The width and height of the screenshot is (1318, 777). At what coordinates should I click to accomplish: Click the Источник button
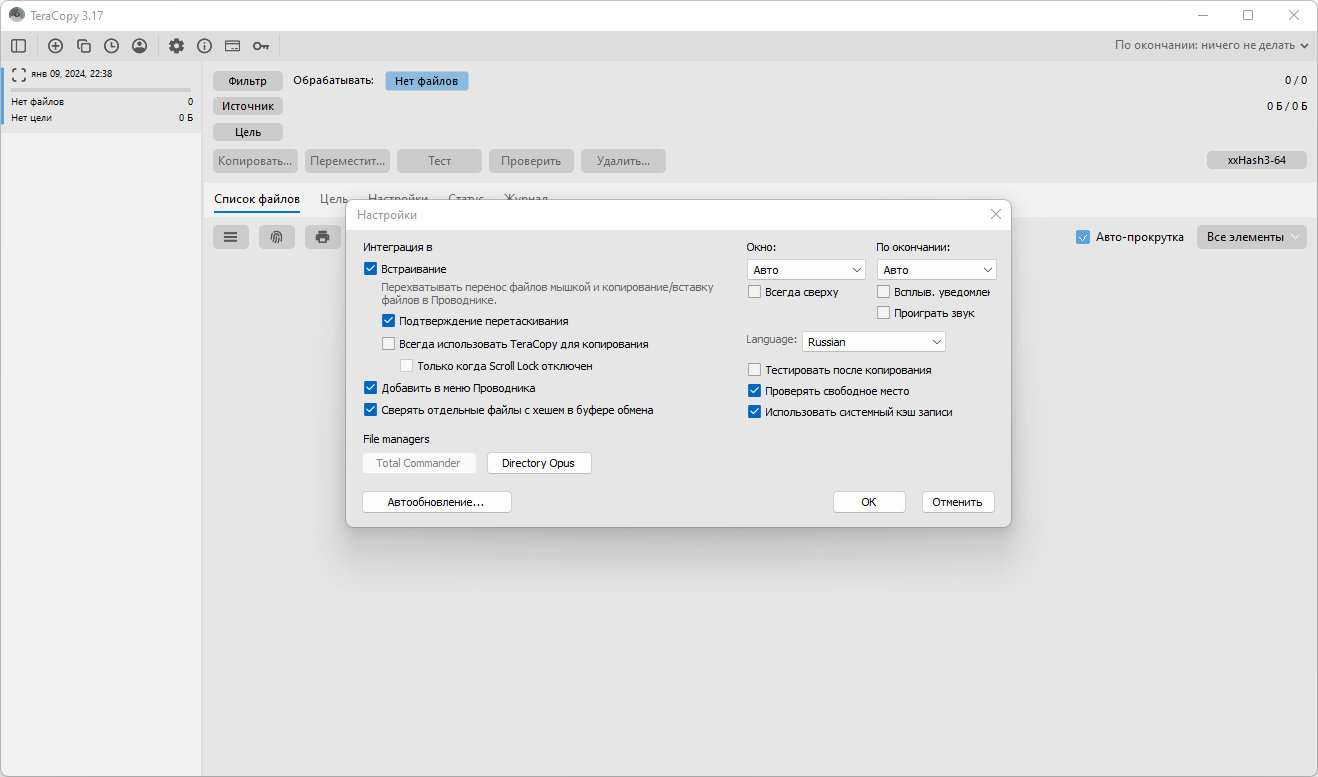[x=248, y=106]
